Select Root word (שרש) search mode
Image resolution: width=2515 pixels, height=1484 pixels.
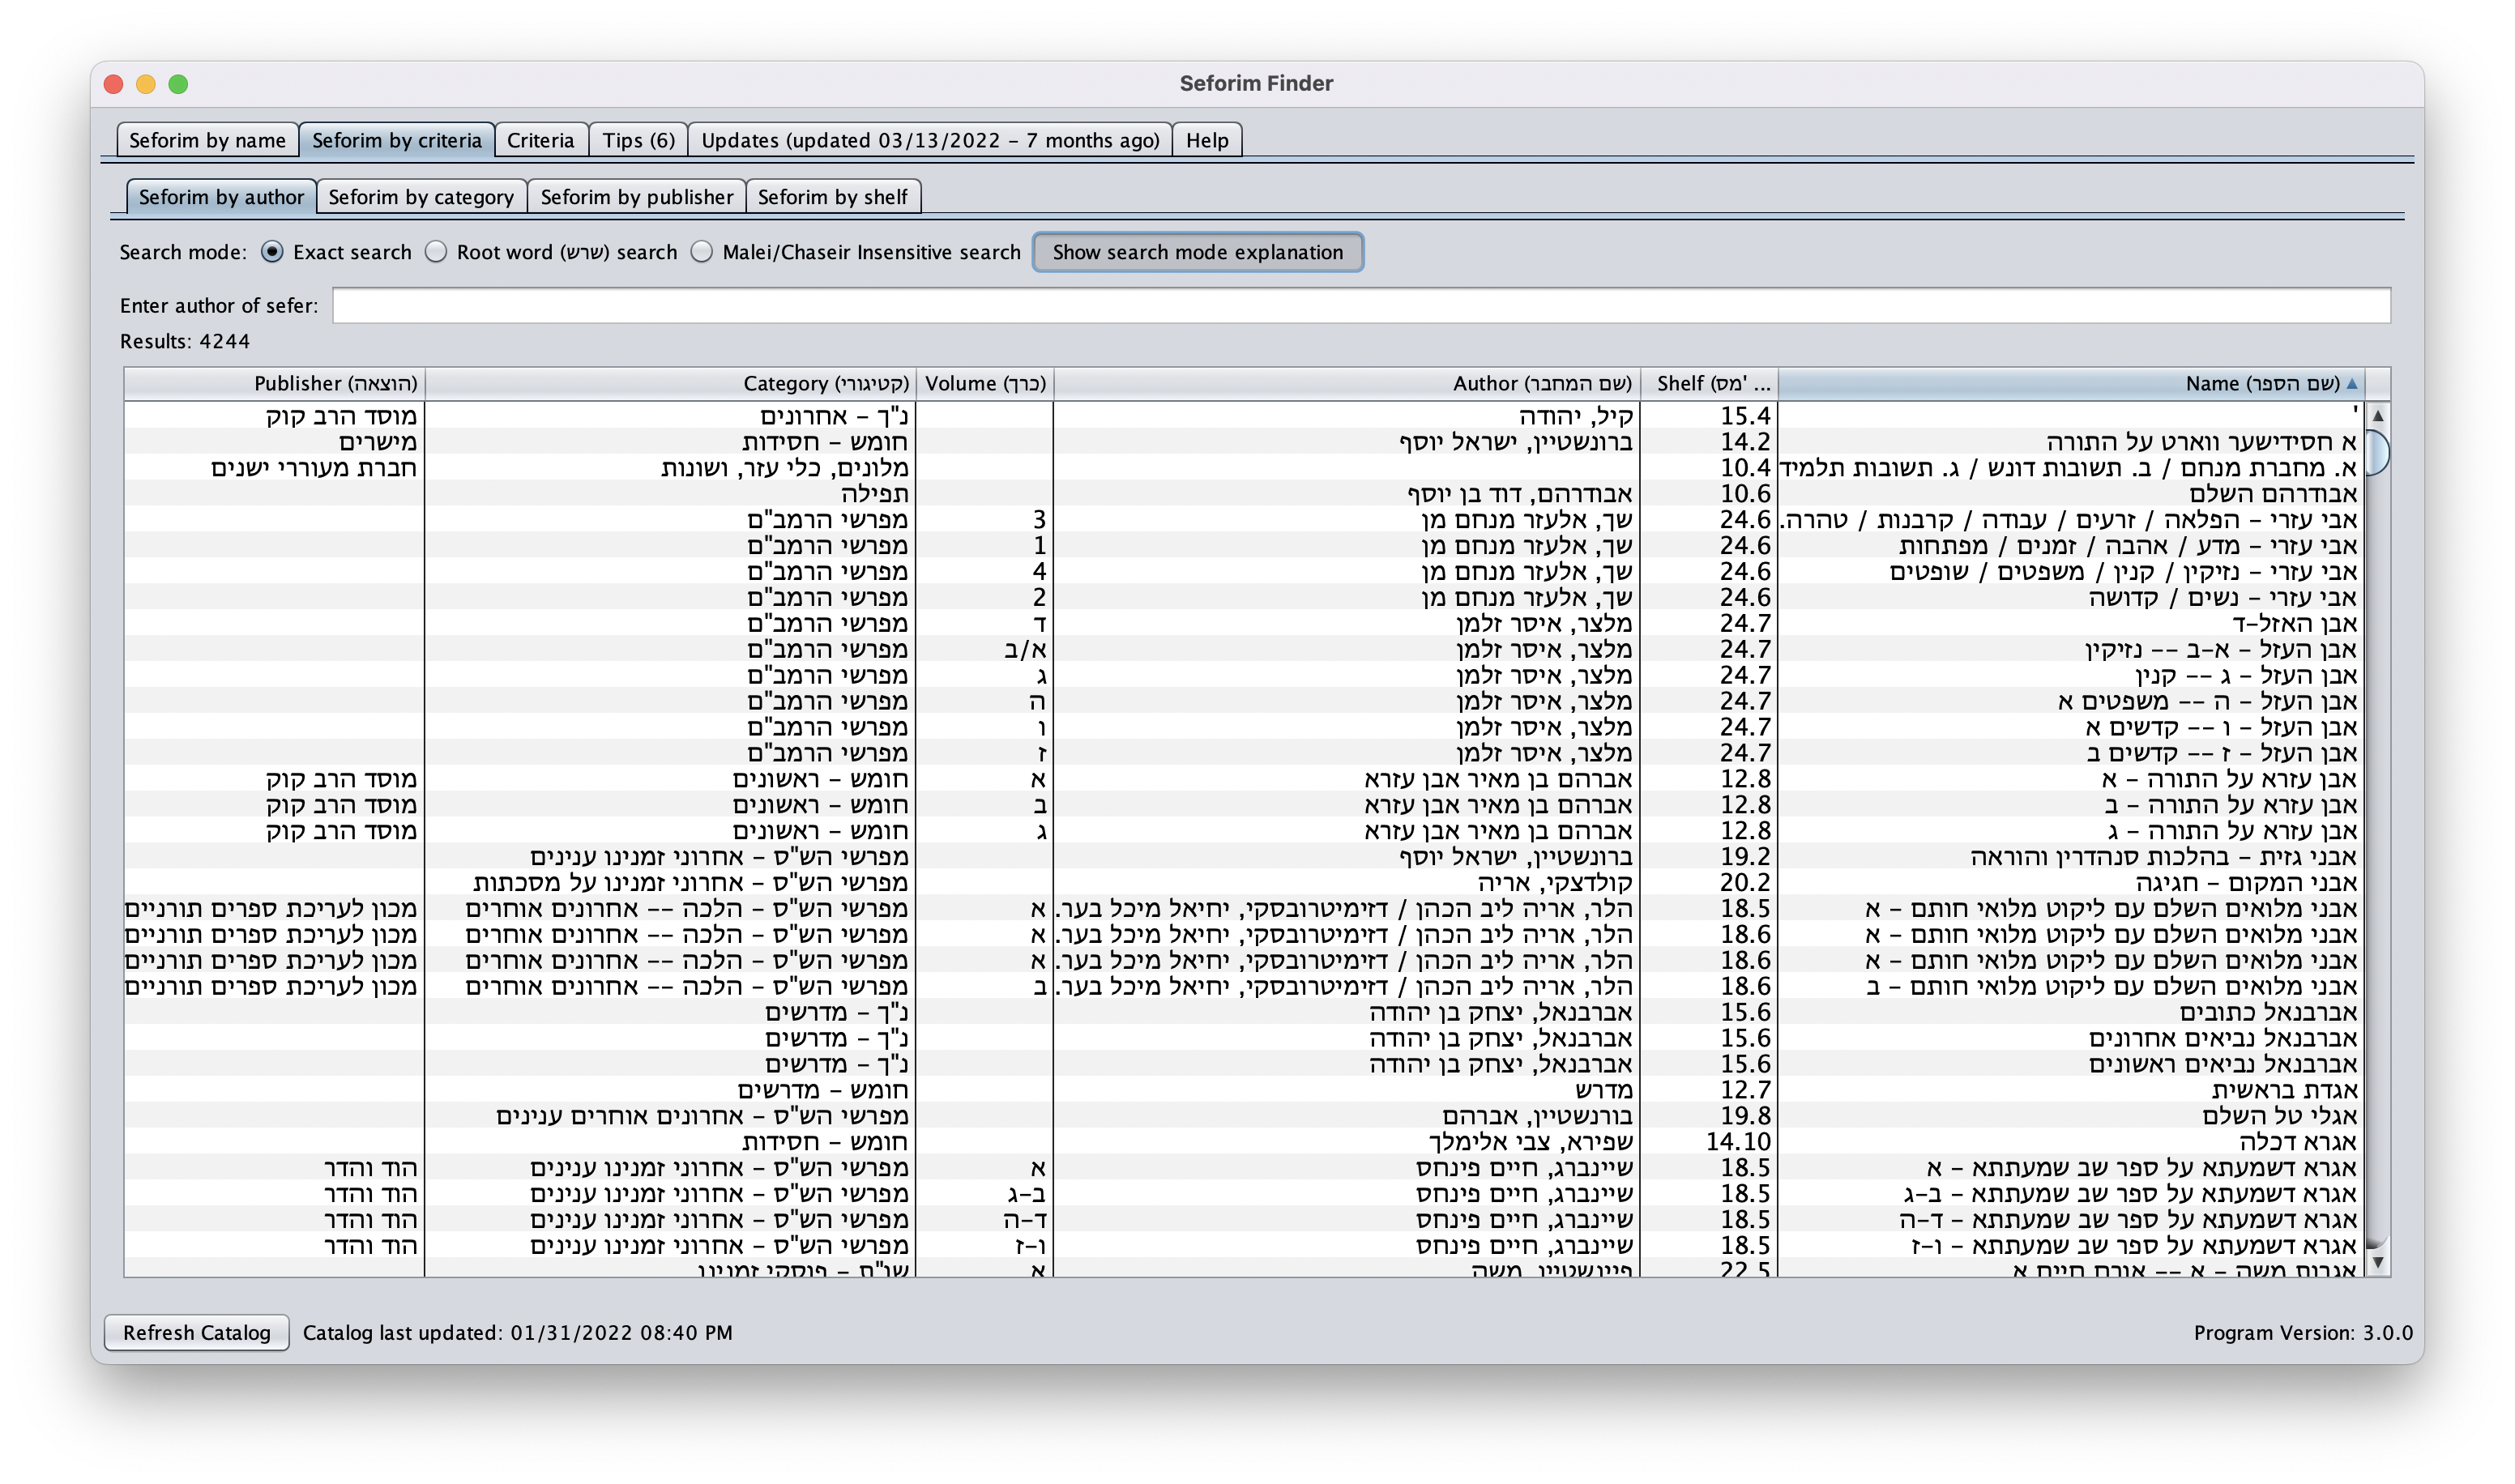(436, 252)
